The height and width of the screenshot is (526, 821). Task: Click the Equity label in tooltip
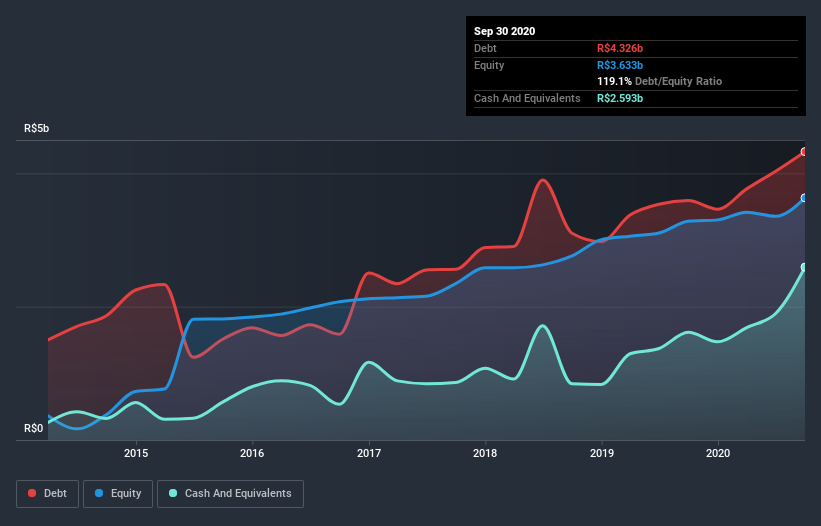[489, 65]
